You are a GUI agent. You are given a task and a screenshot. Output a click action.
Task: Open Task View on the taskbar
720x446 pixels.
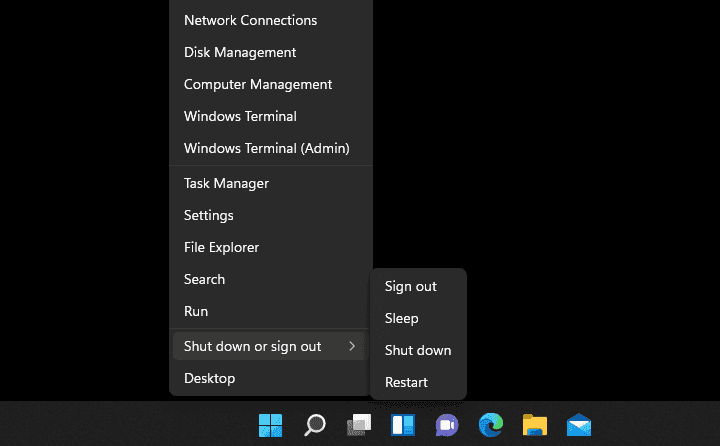click(x=359, y=425)
